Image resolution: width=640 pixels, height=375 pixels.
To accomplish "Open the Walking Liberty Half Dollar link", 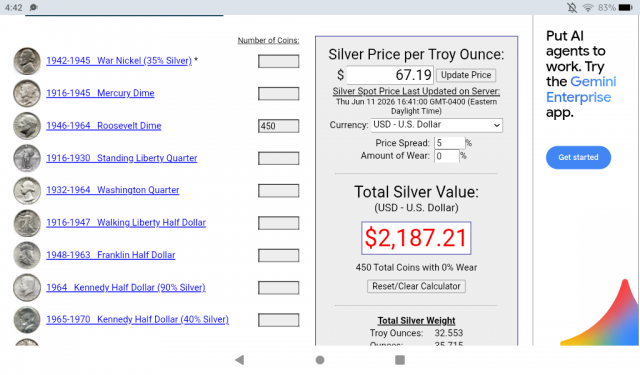I will [126, 223].
